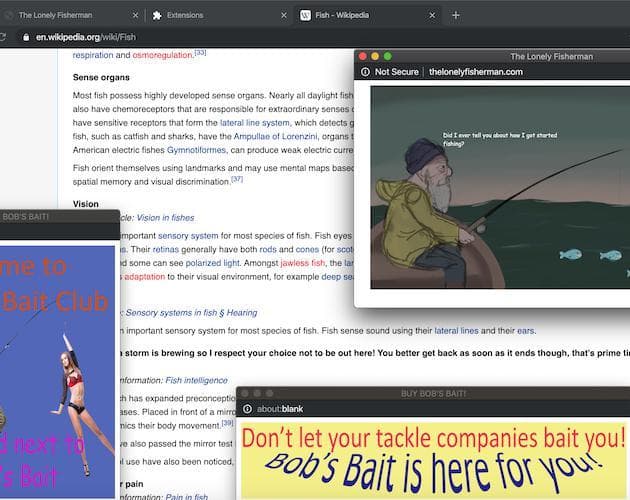630x500 pixels.
Task: Open the sensory system link
Action: point(188,236)
